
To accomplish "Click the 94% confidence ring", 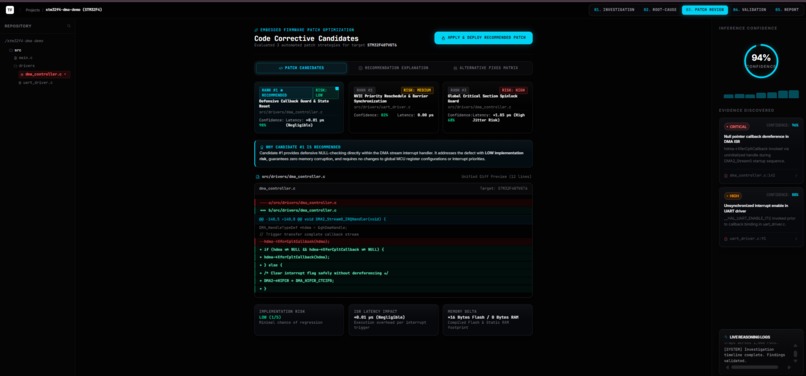I will pos(761,61).
